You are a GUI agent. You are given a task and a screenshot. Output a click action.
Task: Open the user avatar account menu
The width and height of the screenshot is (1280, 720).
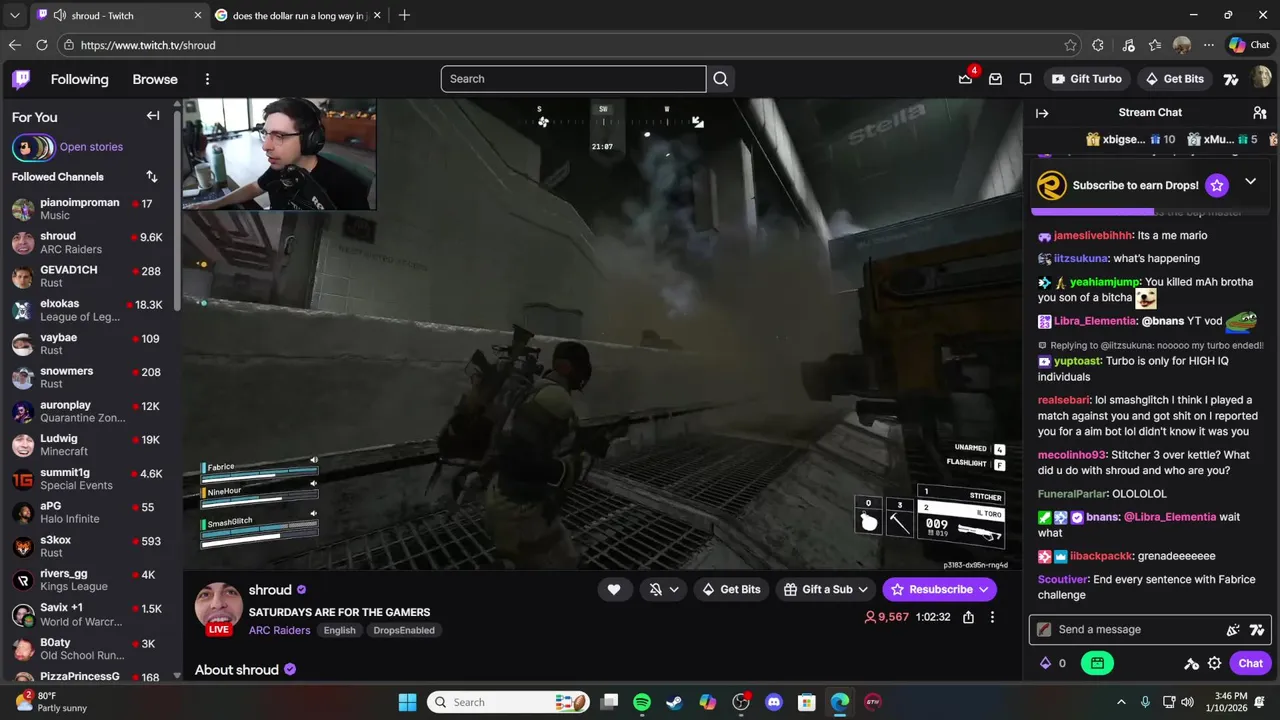[1260, 79]
